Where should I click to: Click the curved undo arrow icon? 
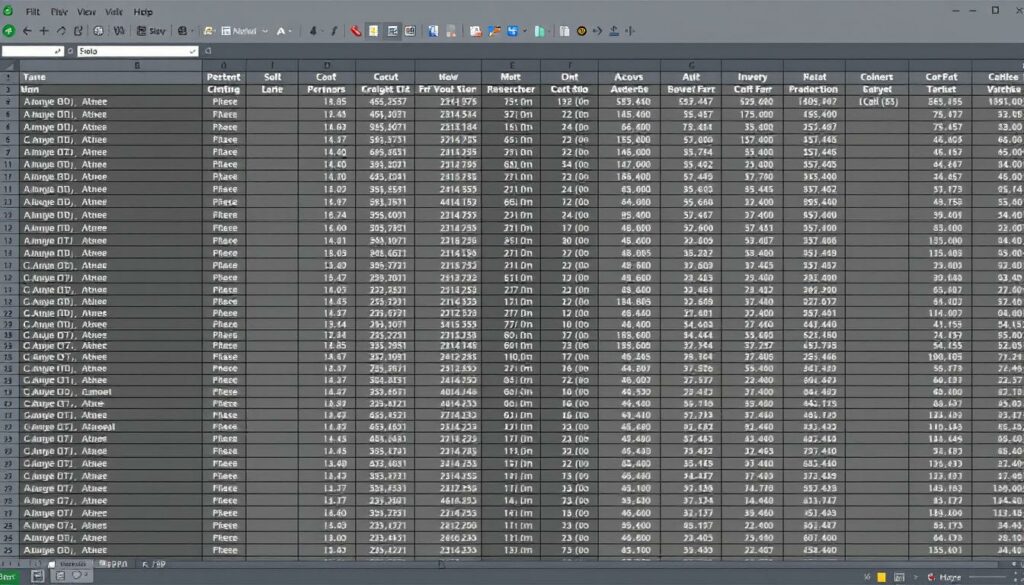[x=61, y=31]
